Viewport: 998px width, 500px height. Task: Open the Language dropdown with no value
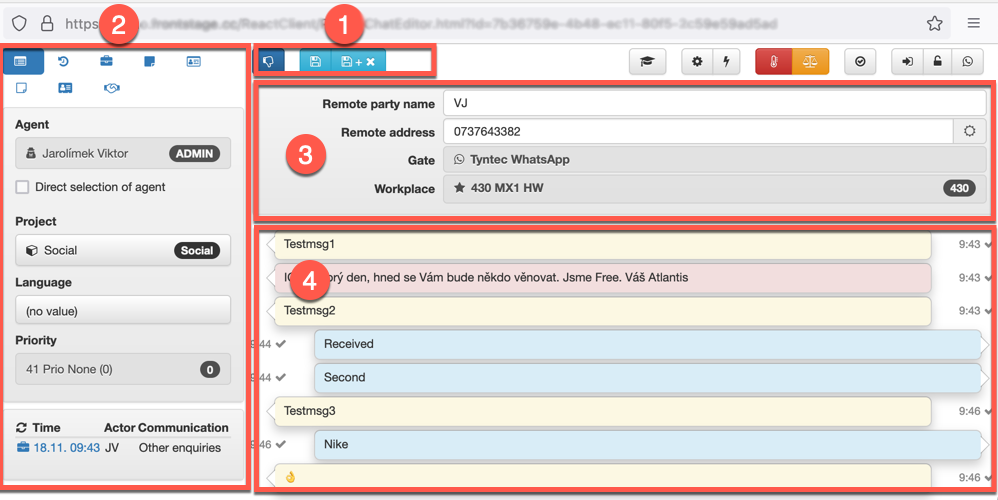[123, 311]
